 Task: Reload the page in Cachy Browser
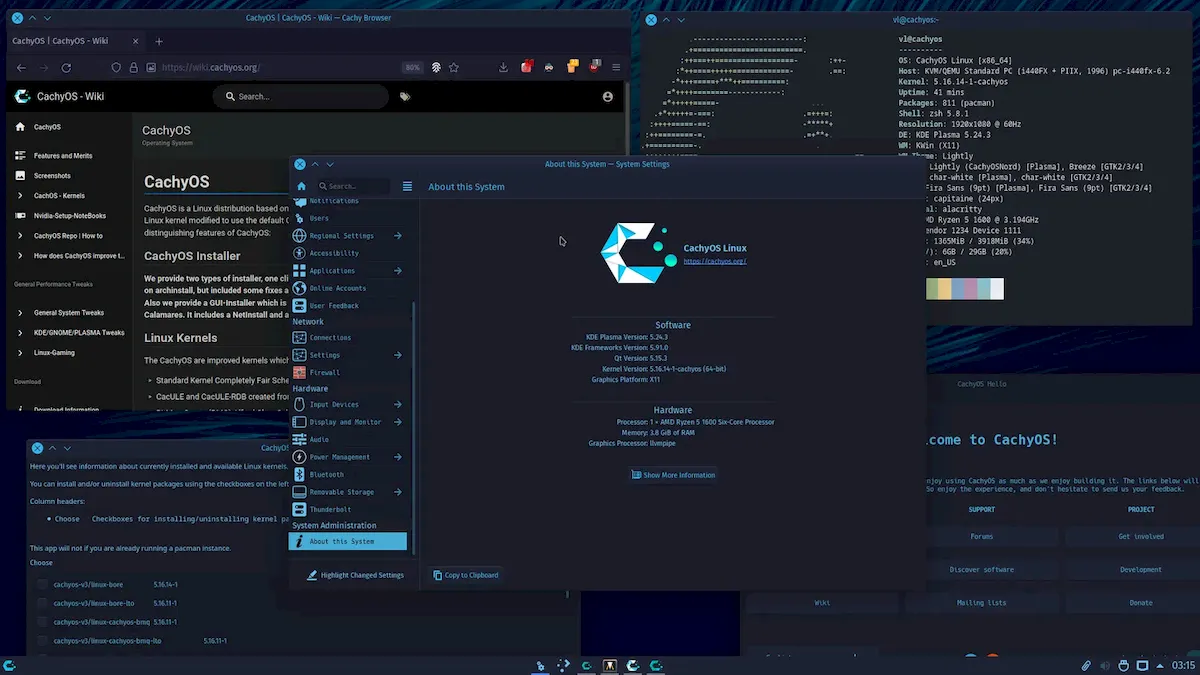[66, 68]
